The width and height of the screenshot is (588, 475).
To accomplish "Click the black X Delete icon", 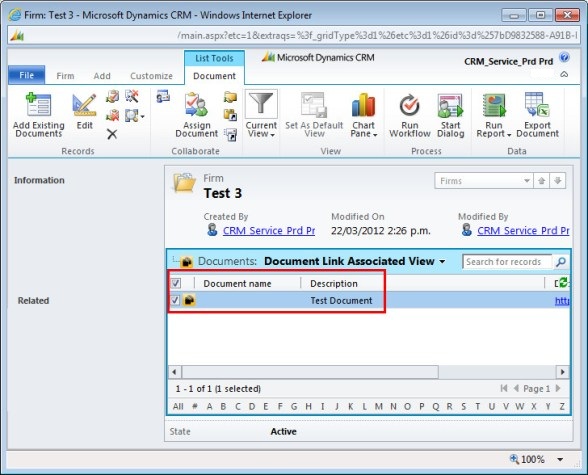I will tap(112, 134).
